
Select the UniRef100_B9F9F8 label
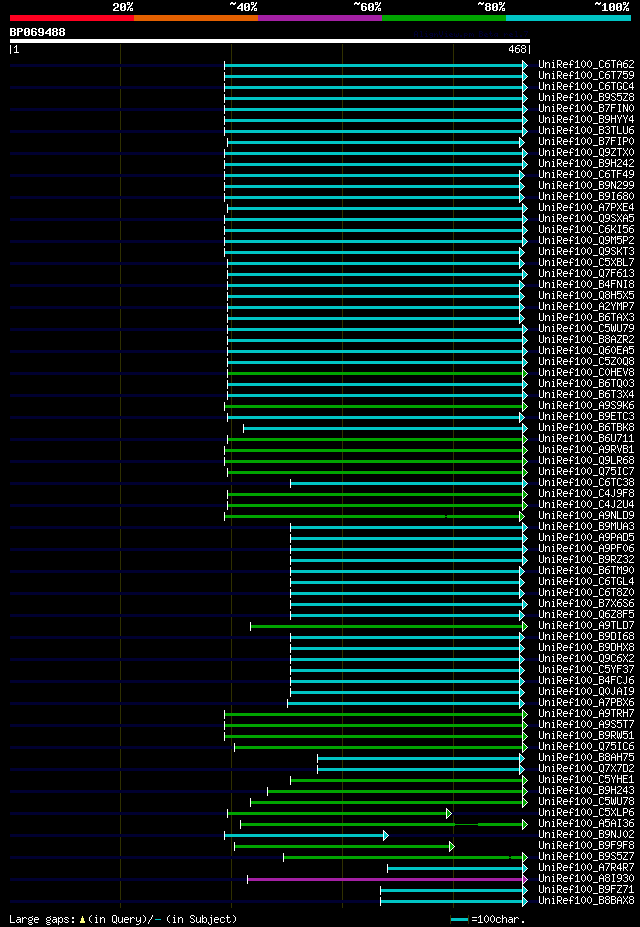tap(586, 846)
